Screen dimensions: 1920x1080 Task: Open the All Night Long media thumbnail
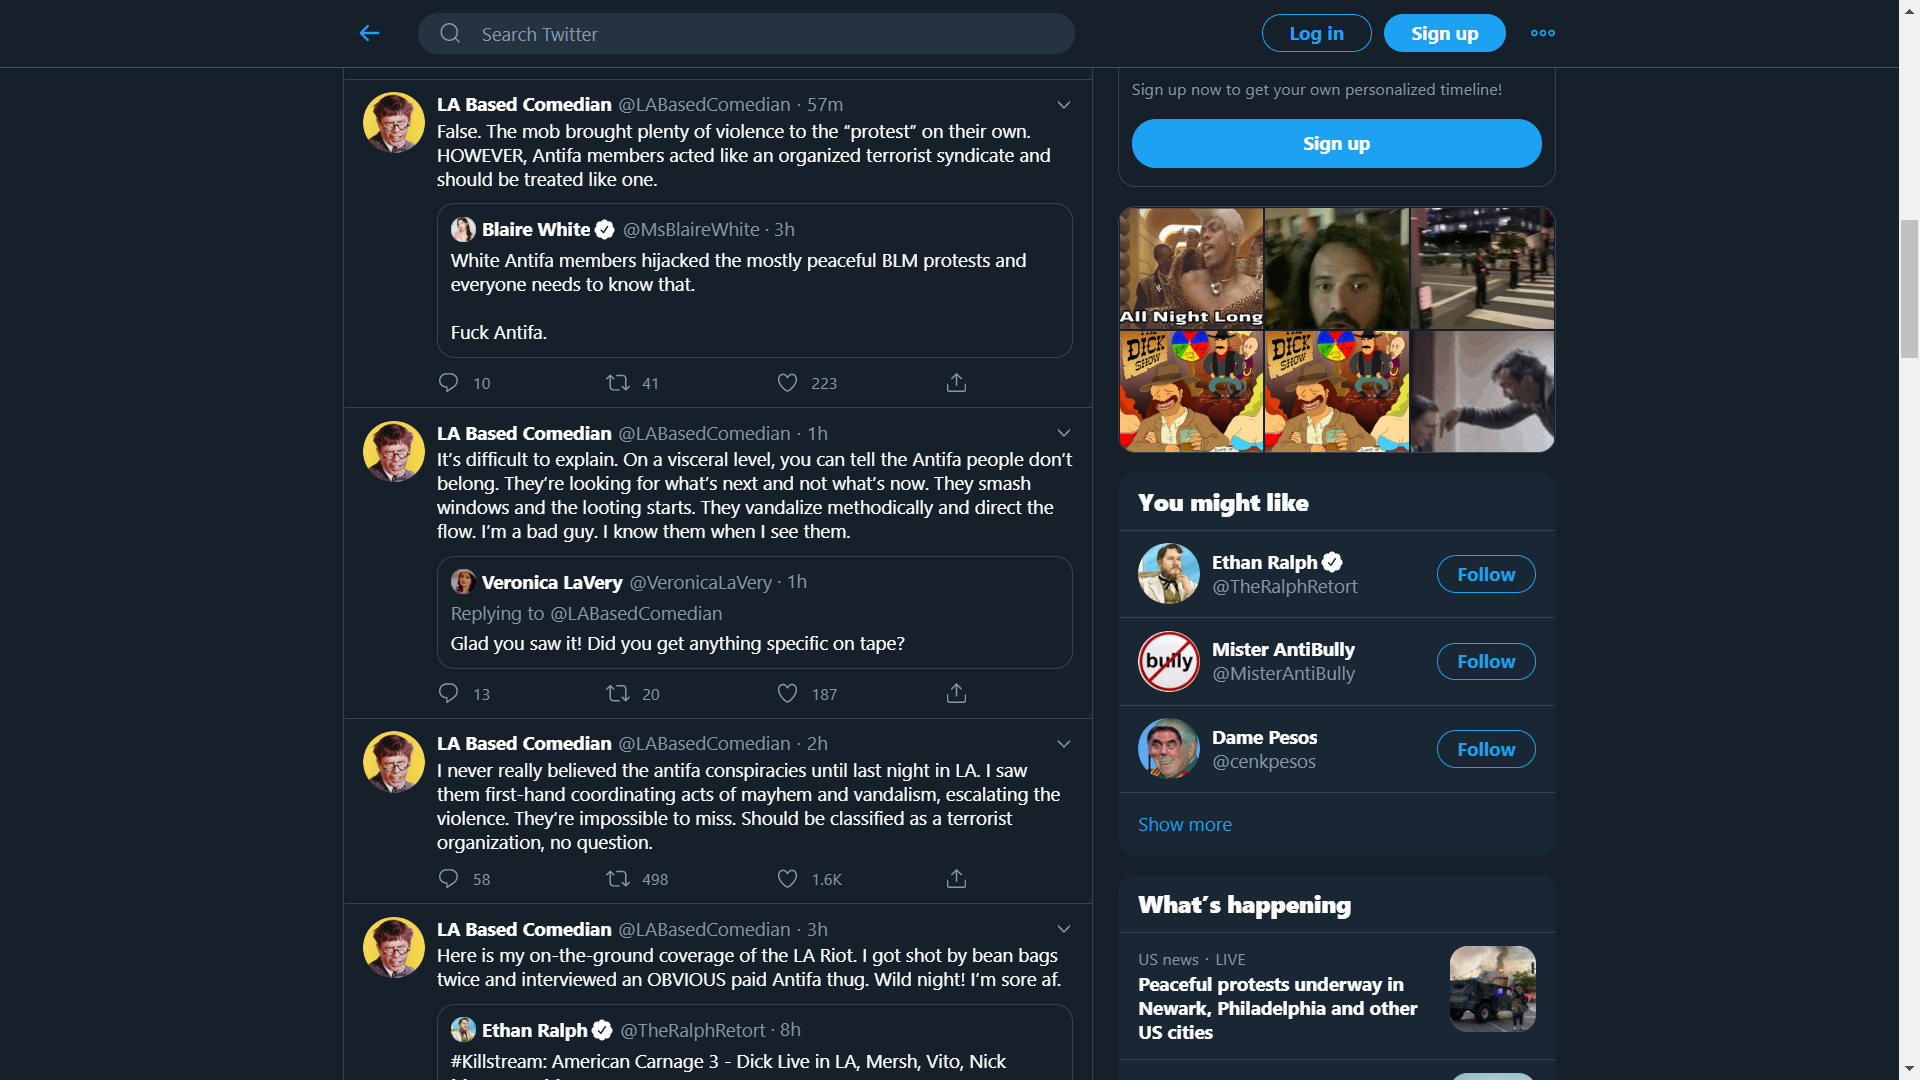(1191, 268)
